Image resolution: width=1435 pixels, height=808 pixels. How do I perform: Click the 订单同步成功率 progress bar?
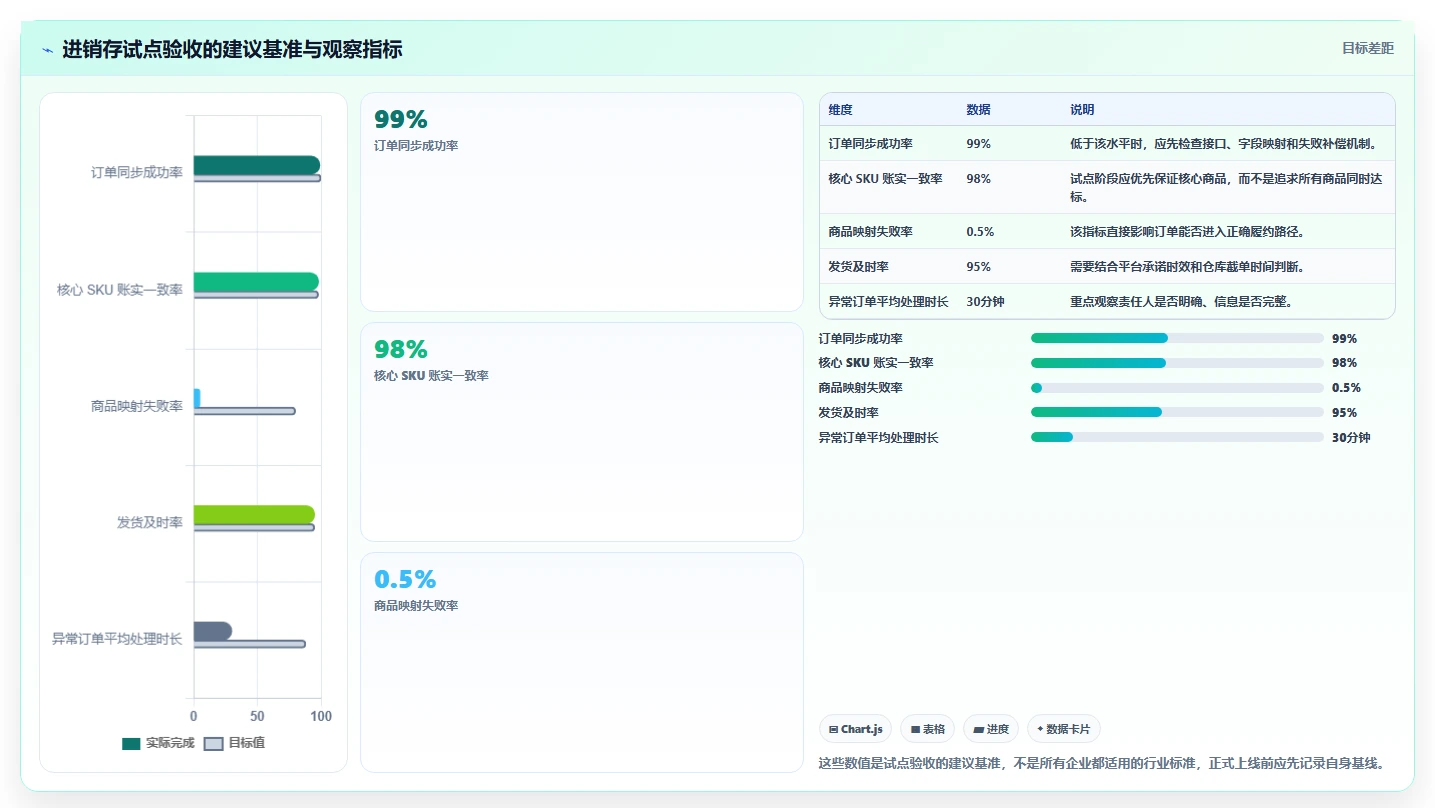[x=1177, y=338]
